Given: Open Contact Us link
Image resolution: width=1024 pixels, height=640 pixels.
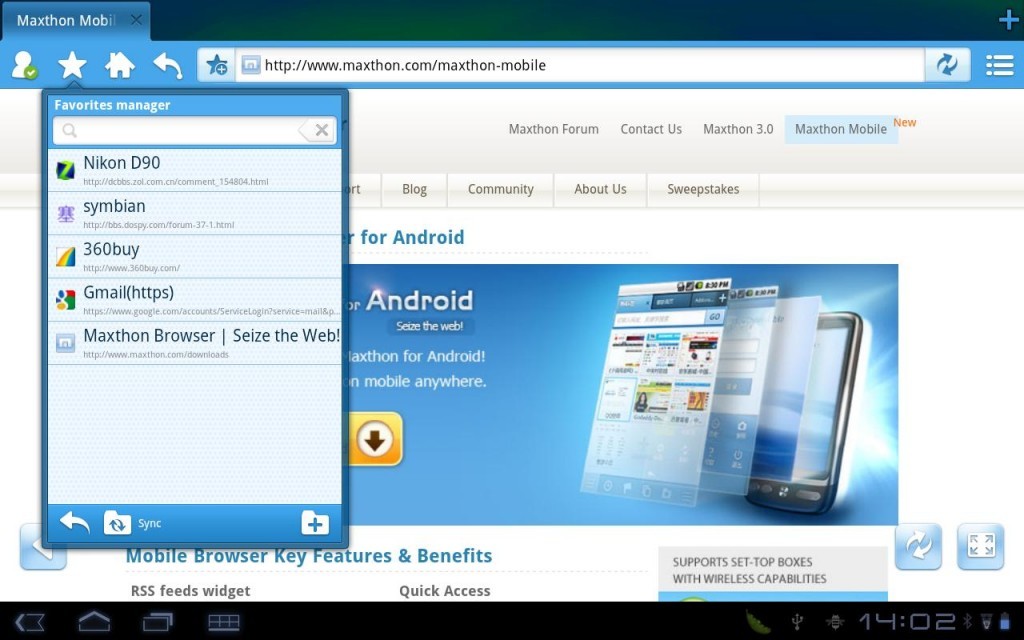Looking at the screenshot, I should (x=650, y=129).
